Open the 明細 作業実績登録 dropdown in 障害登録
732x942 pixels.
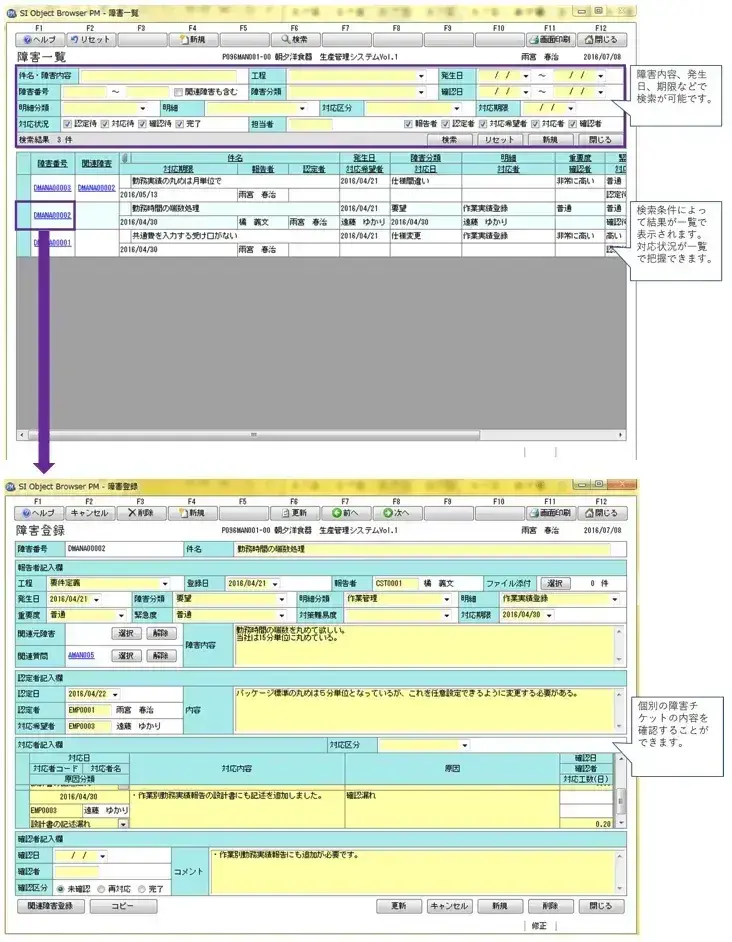615,599
